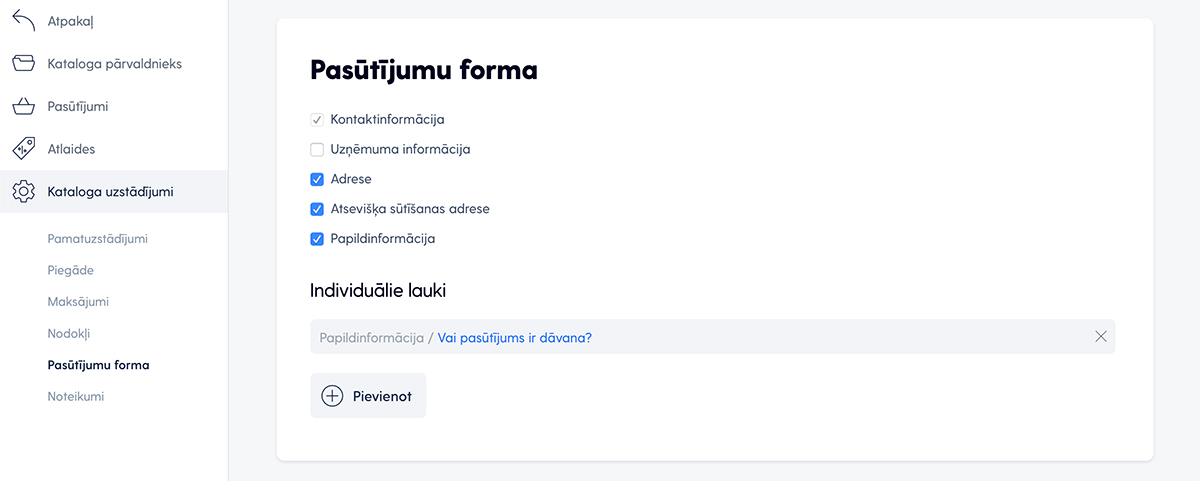Uncheck the Papildinformācija checkbox
Screen dimensions: 1200x481
pos(317,239)
